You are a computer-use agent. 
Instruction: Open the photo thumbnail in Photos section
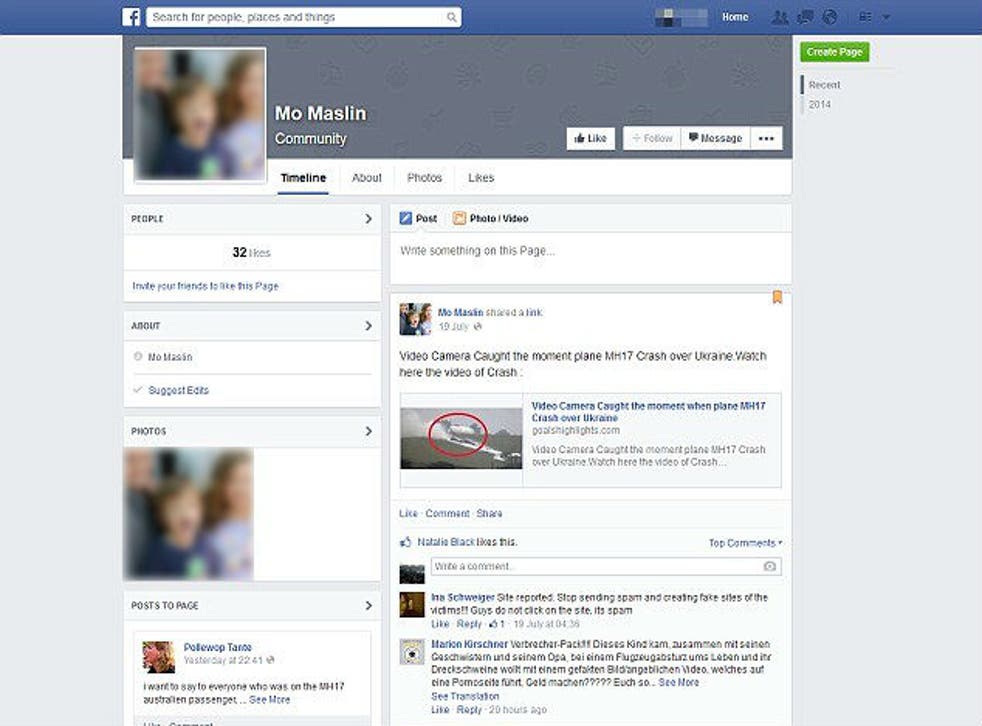click(189, 514)
